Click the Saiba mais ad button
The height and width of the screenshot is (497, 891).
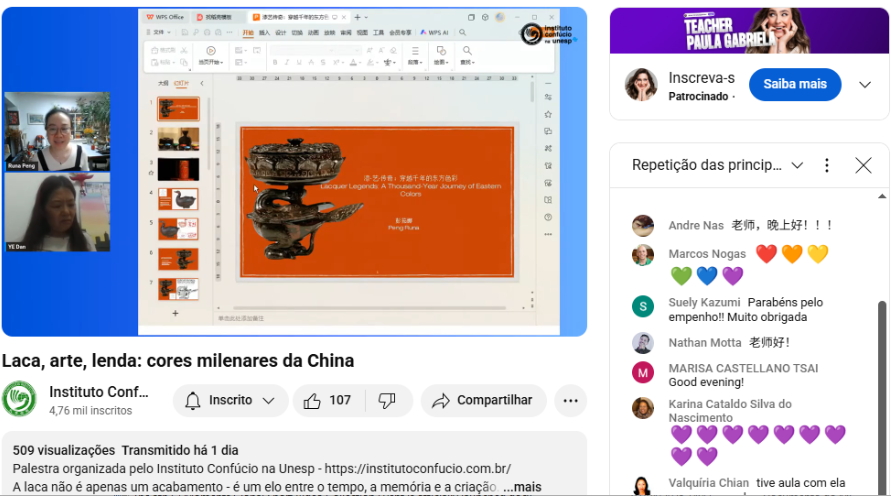point(795,85)
